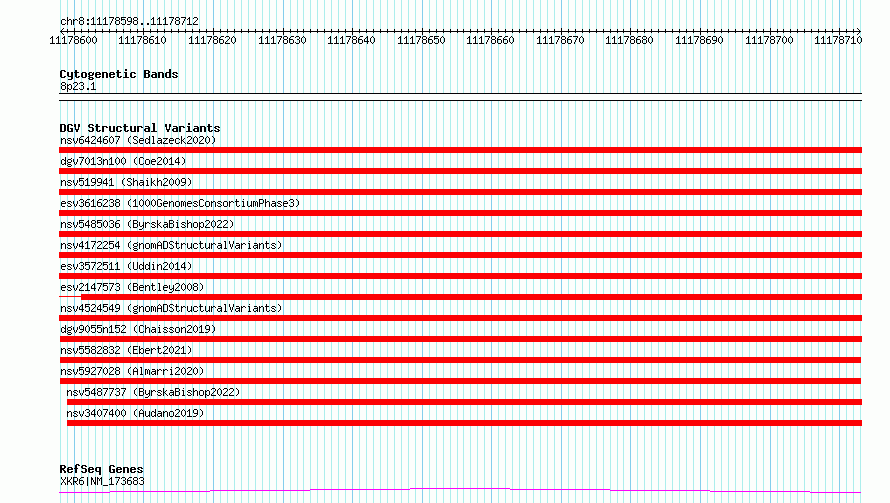Image resolution: width=890 pixels, height=503 pixels.
Task: Click the chr8:11178598..11178712 coordinate label
Action: [x=129, y=21]
